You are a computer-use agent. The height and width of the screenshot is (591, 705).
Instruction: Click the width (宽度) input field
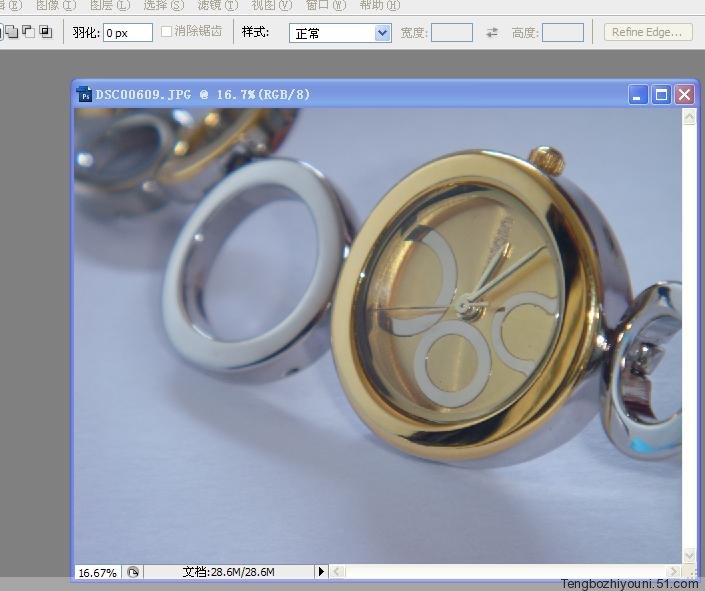tap(451, 33)
